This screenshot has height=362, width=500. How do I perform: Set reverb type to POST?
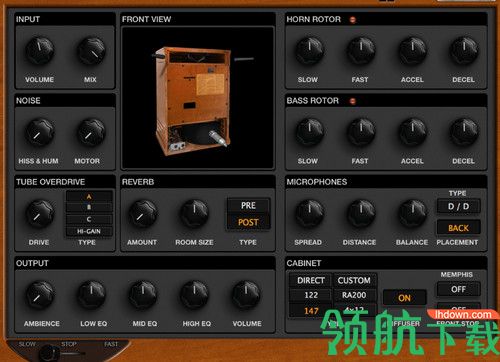pos(248,222)
